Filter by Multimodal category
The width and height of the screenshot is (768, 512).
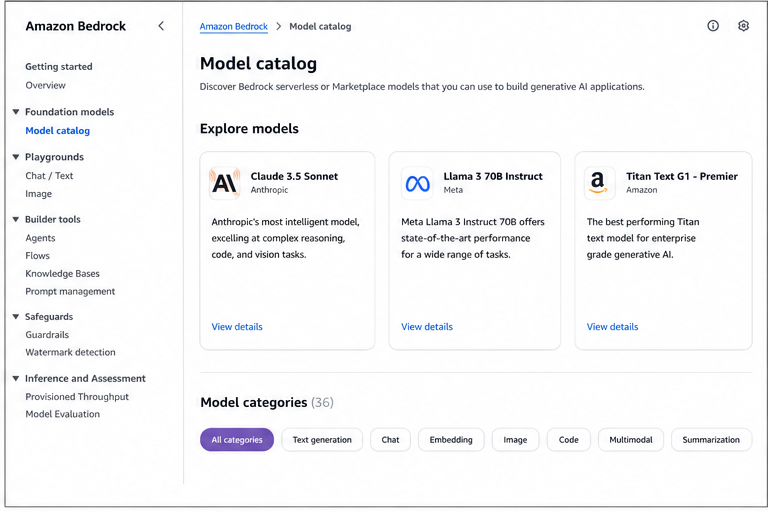click(x=631, y=440)
